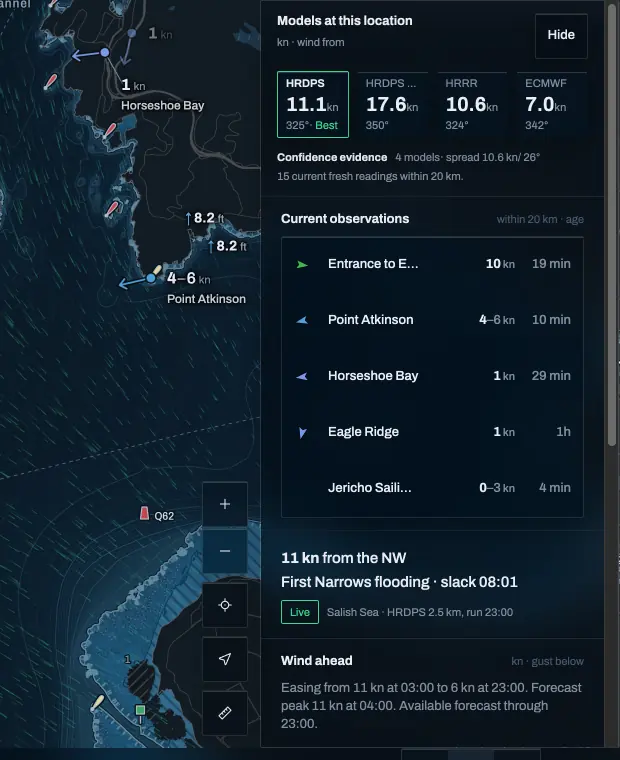Click the Point Atkinson station dot on map

[x=151, y=278]
